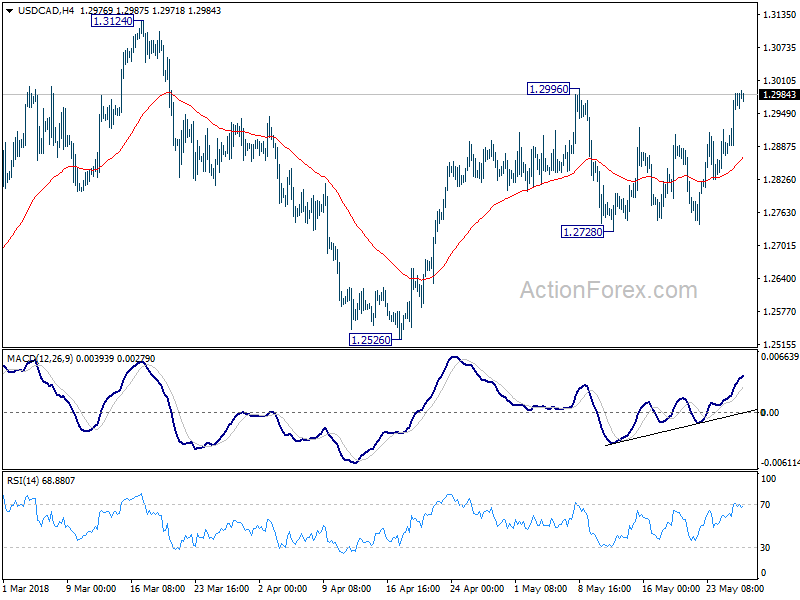This screenshot has width=800, height=600.
Task: Click the 16 Mar 08:00 date label
Action: pyautogui.click(x=158, y=589)
